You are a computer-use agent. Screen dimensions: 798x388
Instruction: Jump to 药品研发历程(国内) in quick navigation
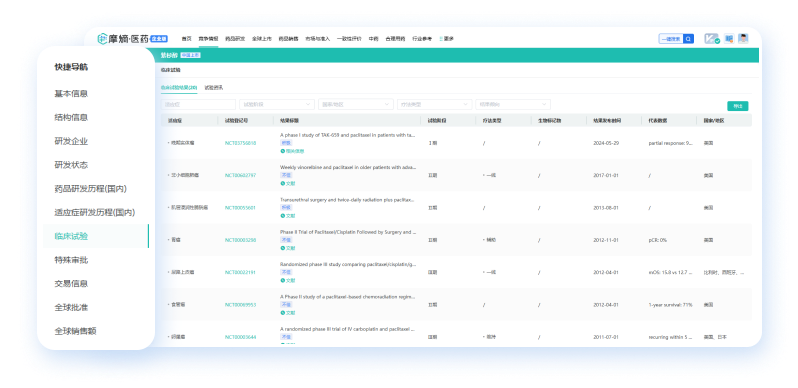click(91, 188)
